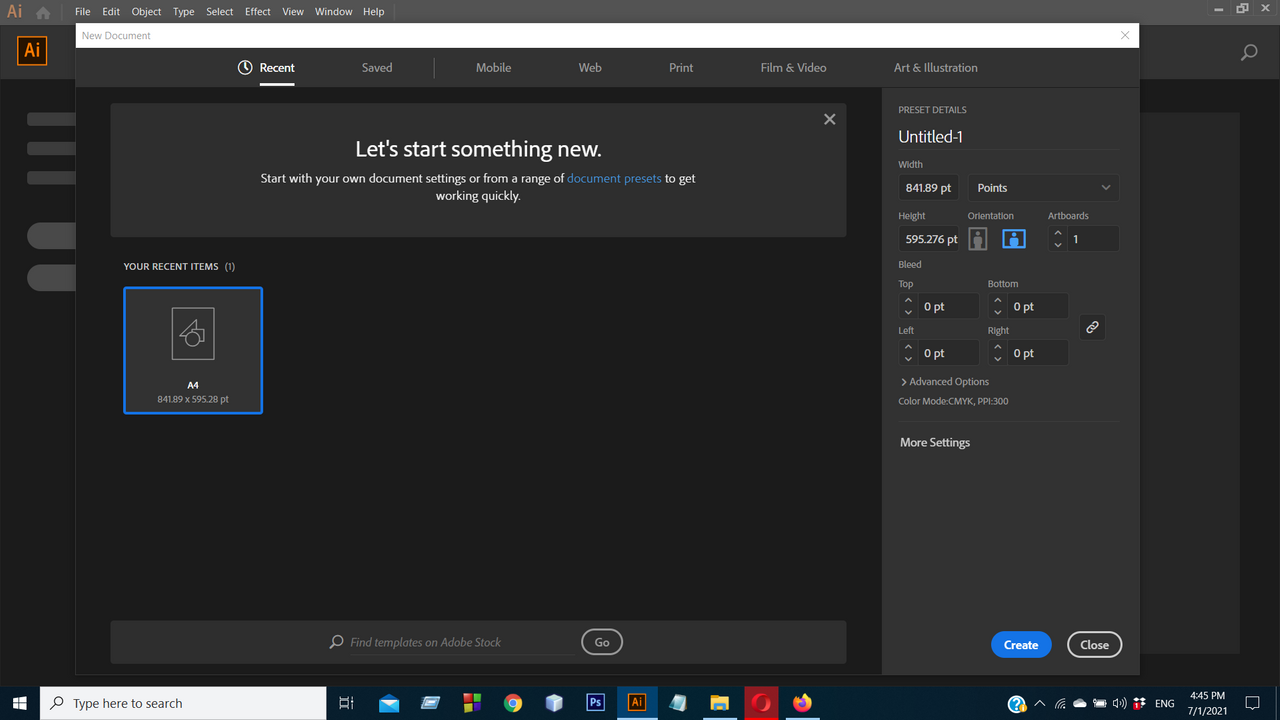The image size is (1280, 720).
Task: Open the File menu
Action: pos(83,12)
